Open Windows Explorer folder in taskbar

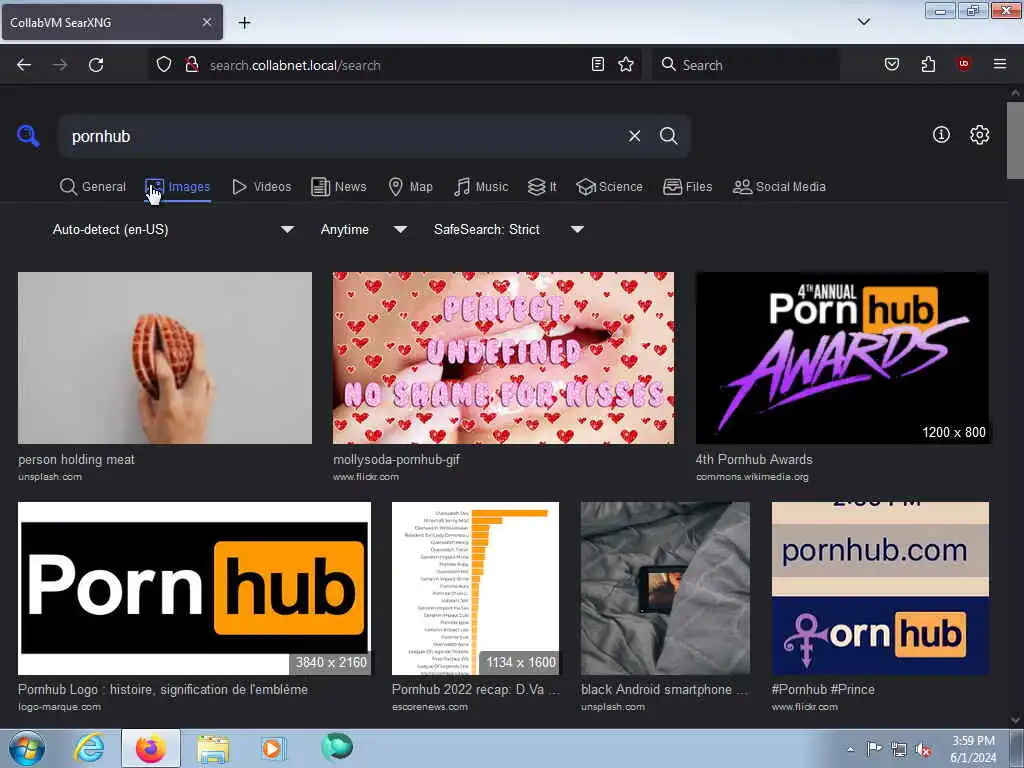point(213,750)
